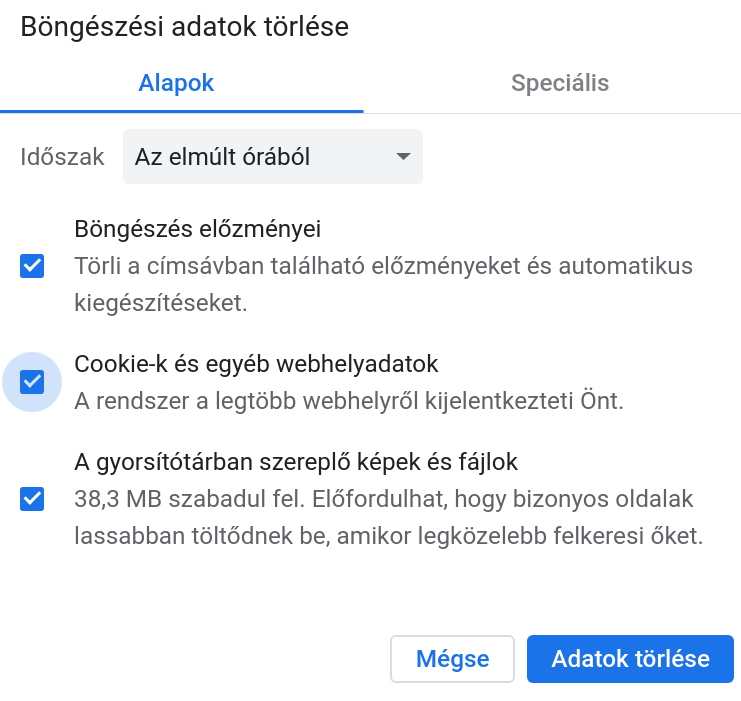Confirm with the Adatok törlése button

630,659
